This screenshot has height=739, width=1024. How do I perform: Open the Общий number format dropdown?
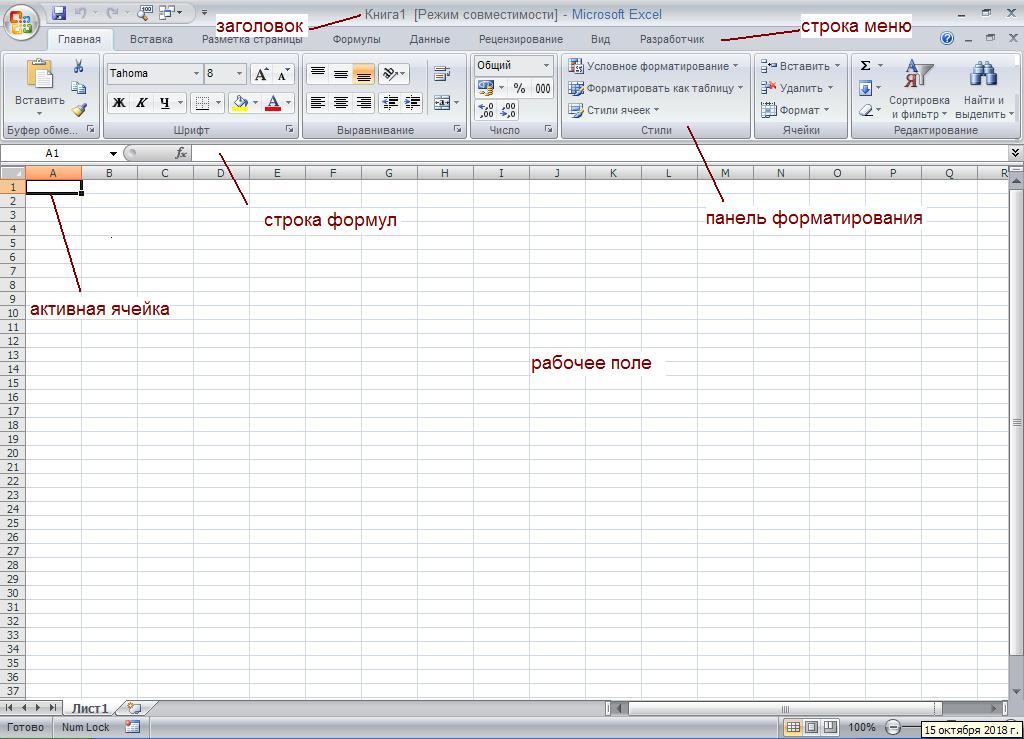(x=546, y=65)
